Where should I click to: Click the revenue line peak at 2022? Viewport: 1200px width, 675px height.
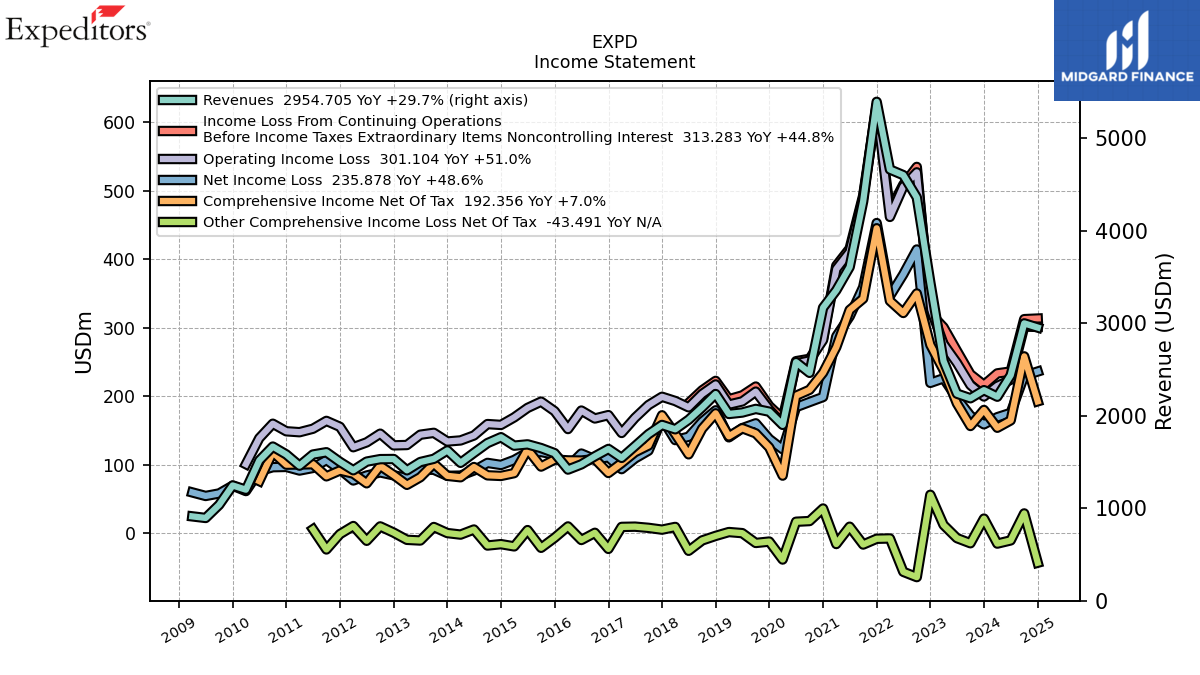pyautogui.click(x=876, y=101)
